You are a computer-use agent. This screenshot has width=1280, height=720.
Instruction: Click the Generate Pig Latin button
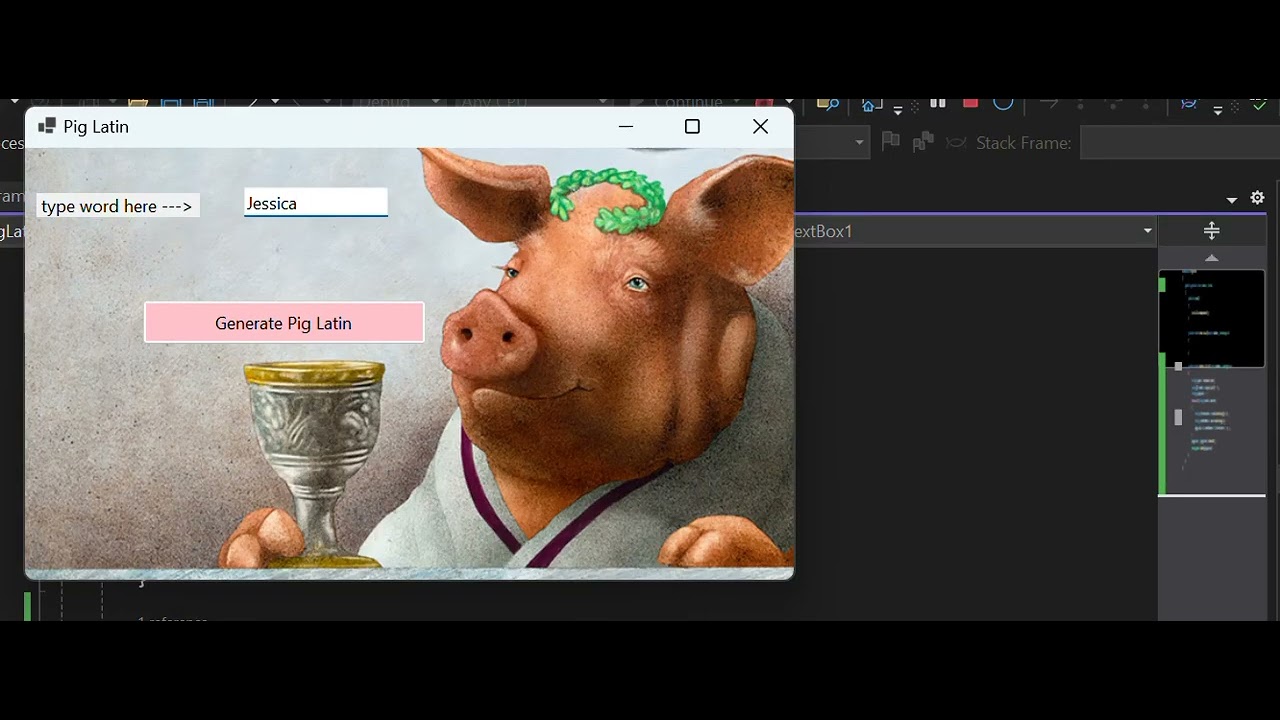[284, 323]
